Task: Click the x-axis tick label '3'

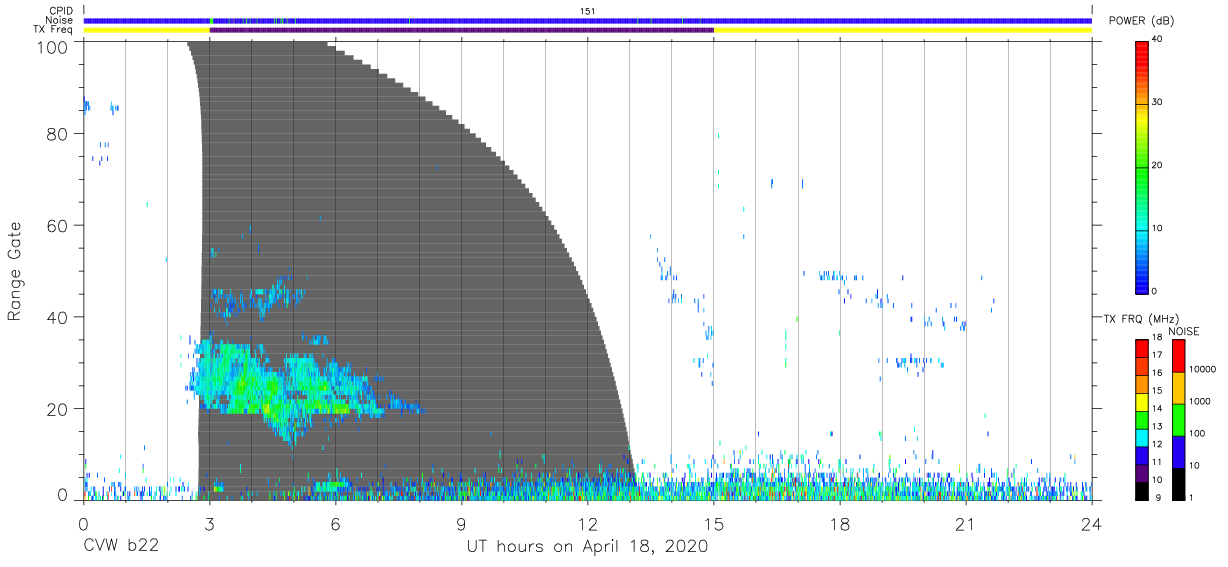Action: 209,525
